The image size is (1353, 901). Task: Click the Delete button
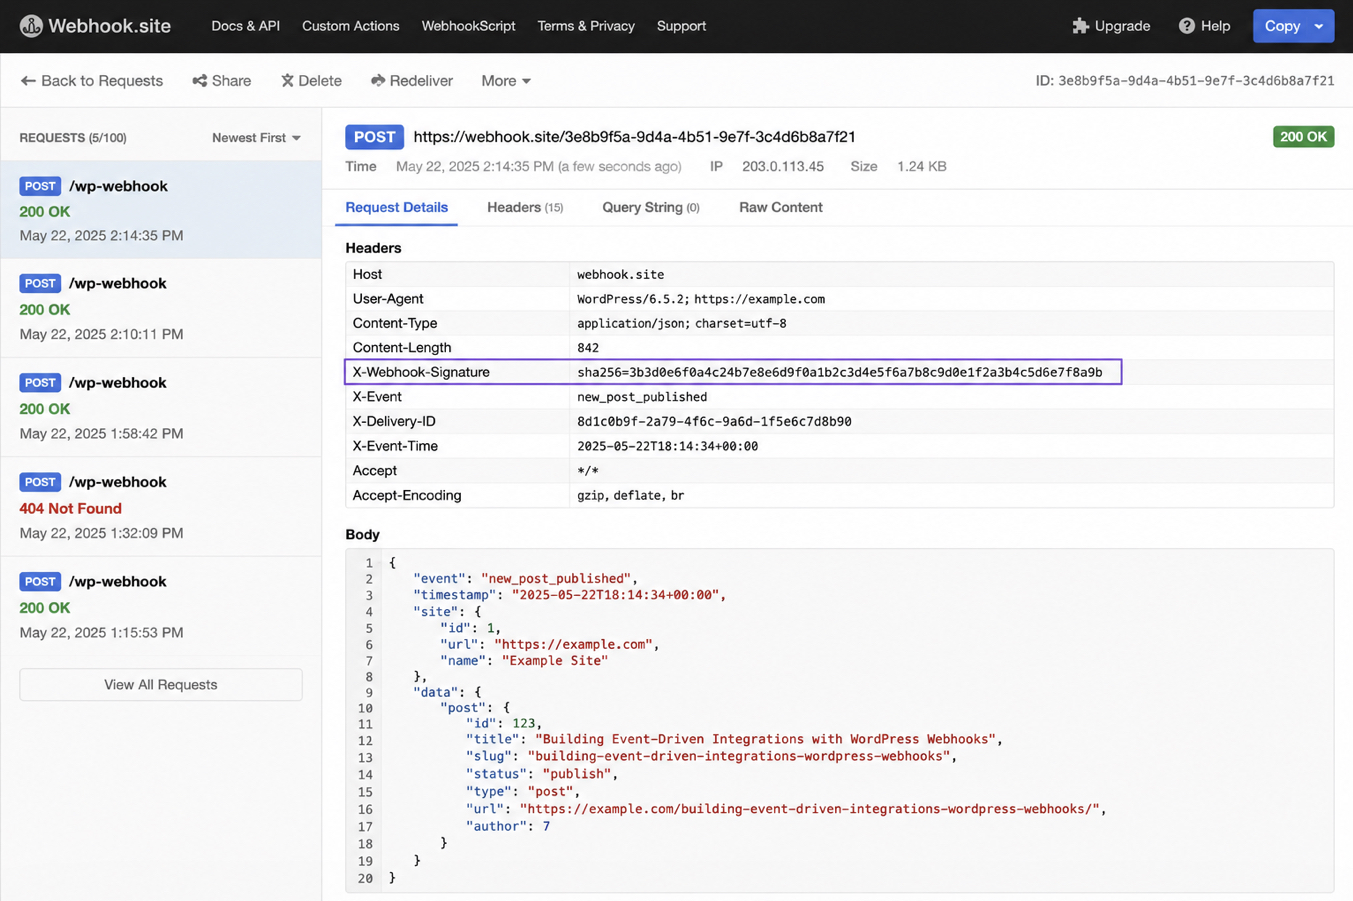(x=311, y=81)
